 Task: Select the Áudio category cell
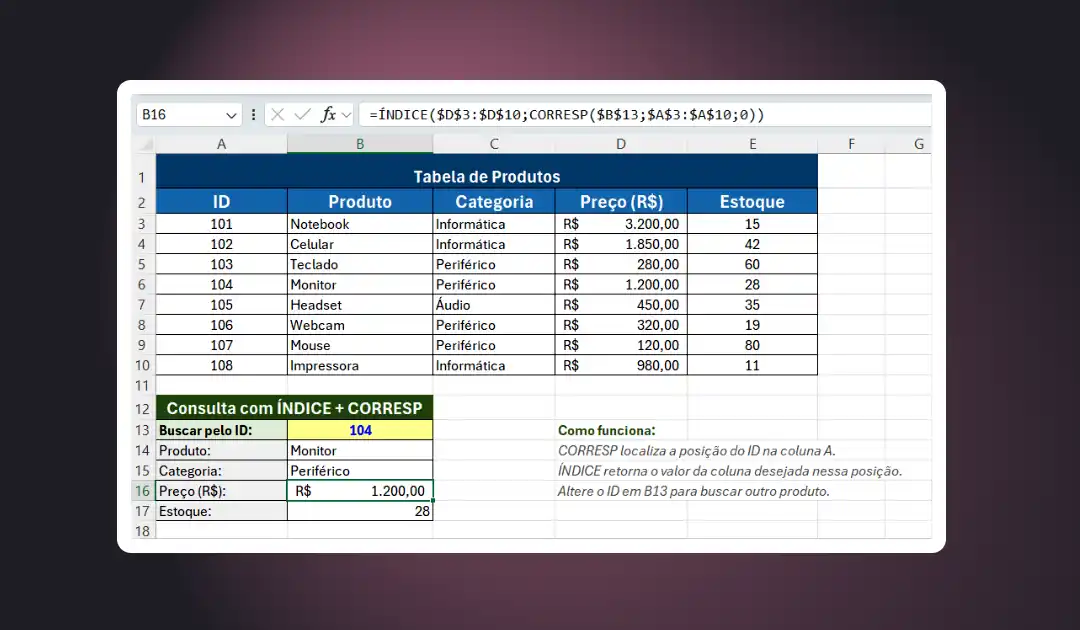click(x=494, y=304)
